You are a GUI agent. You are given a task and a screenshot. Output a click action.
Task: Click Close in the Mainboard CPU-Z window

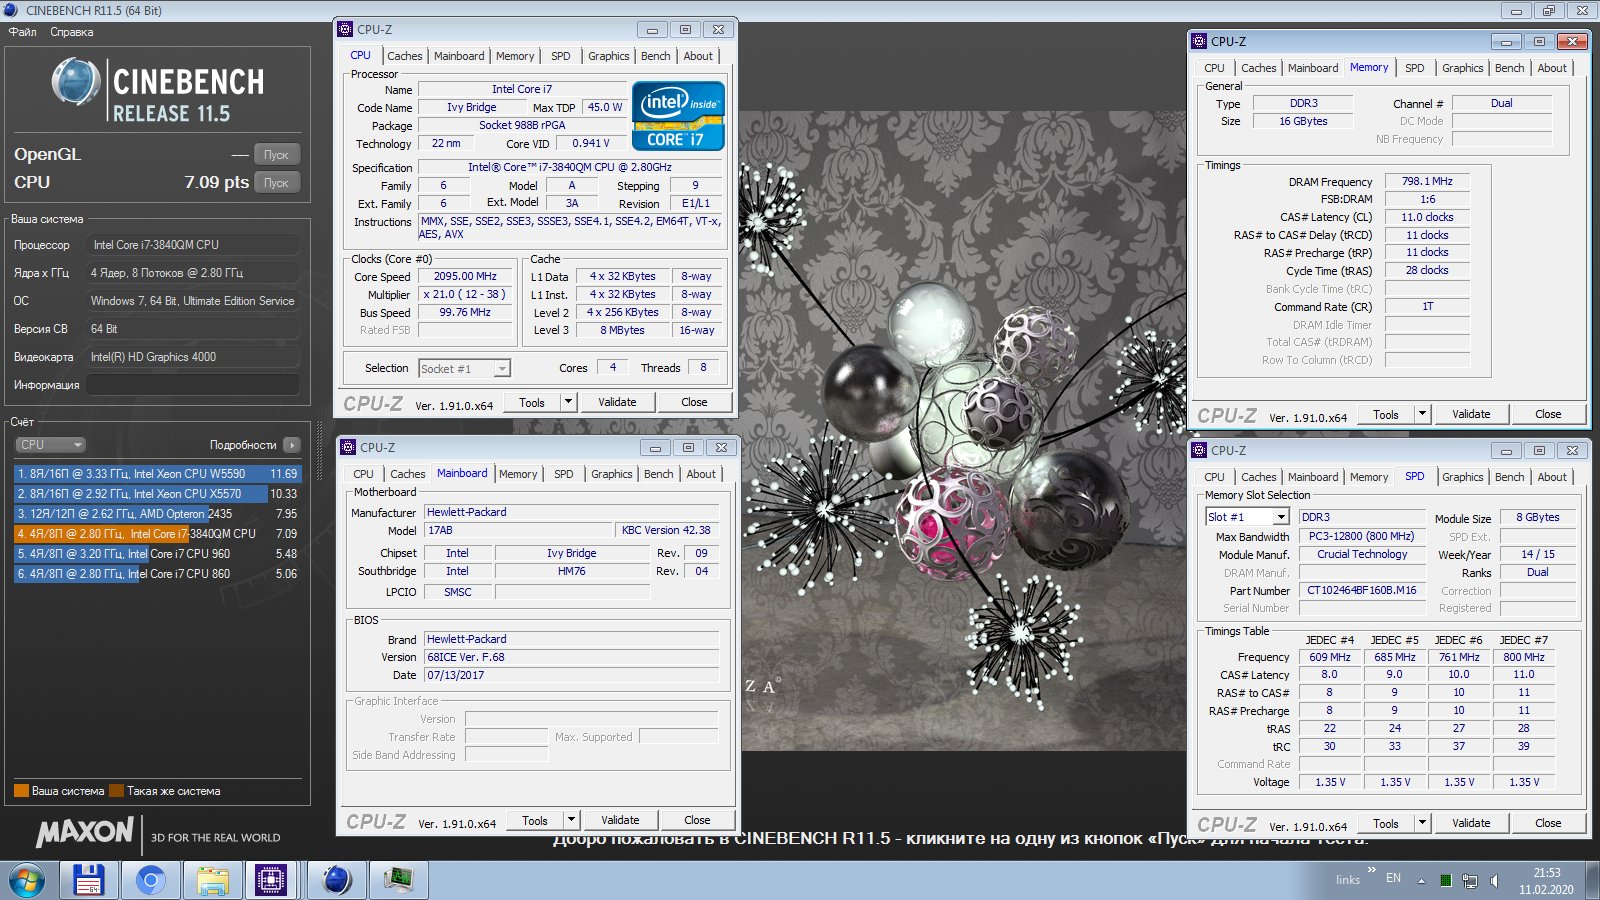[697, 820]
